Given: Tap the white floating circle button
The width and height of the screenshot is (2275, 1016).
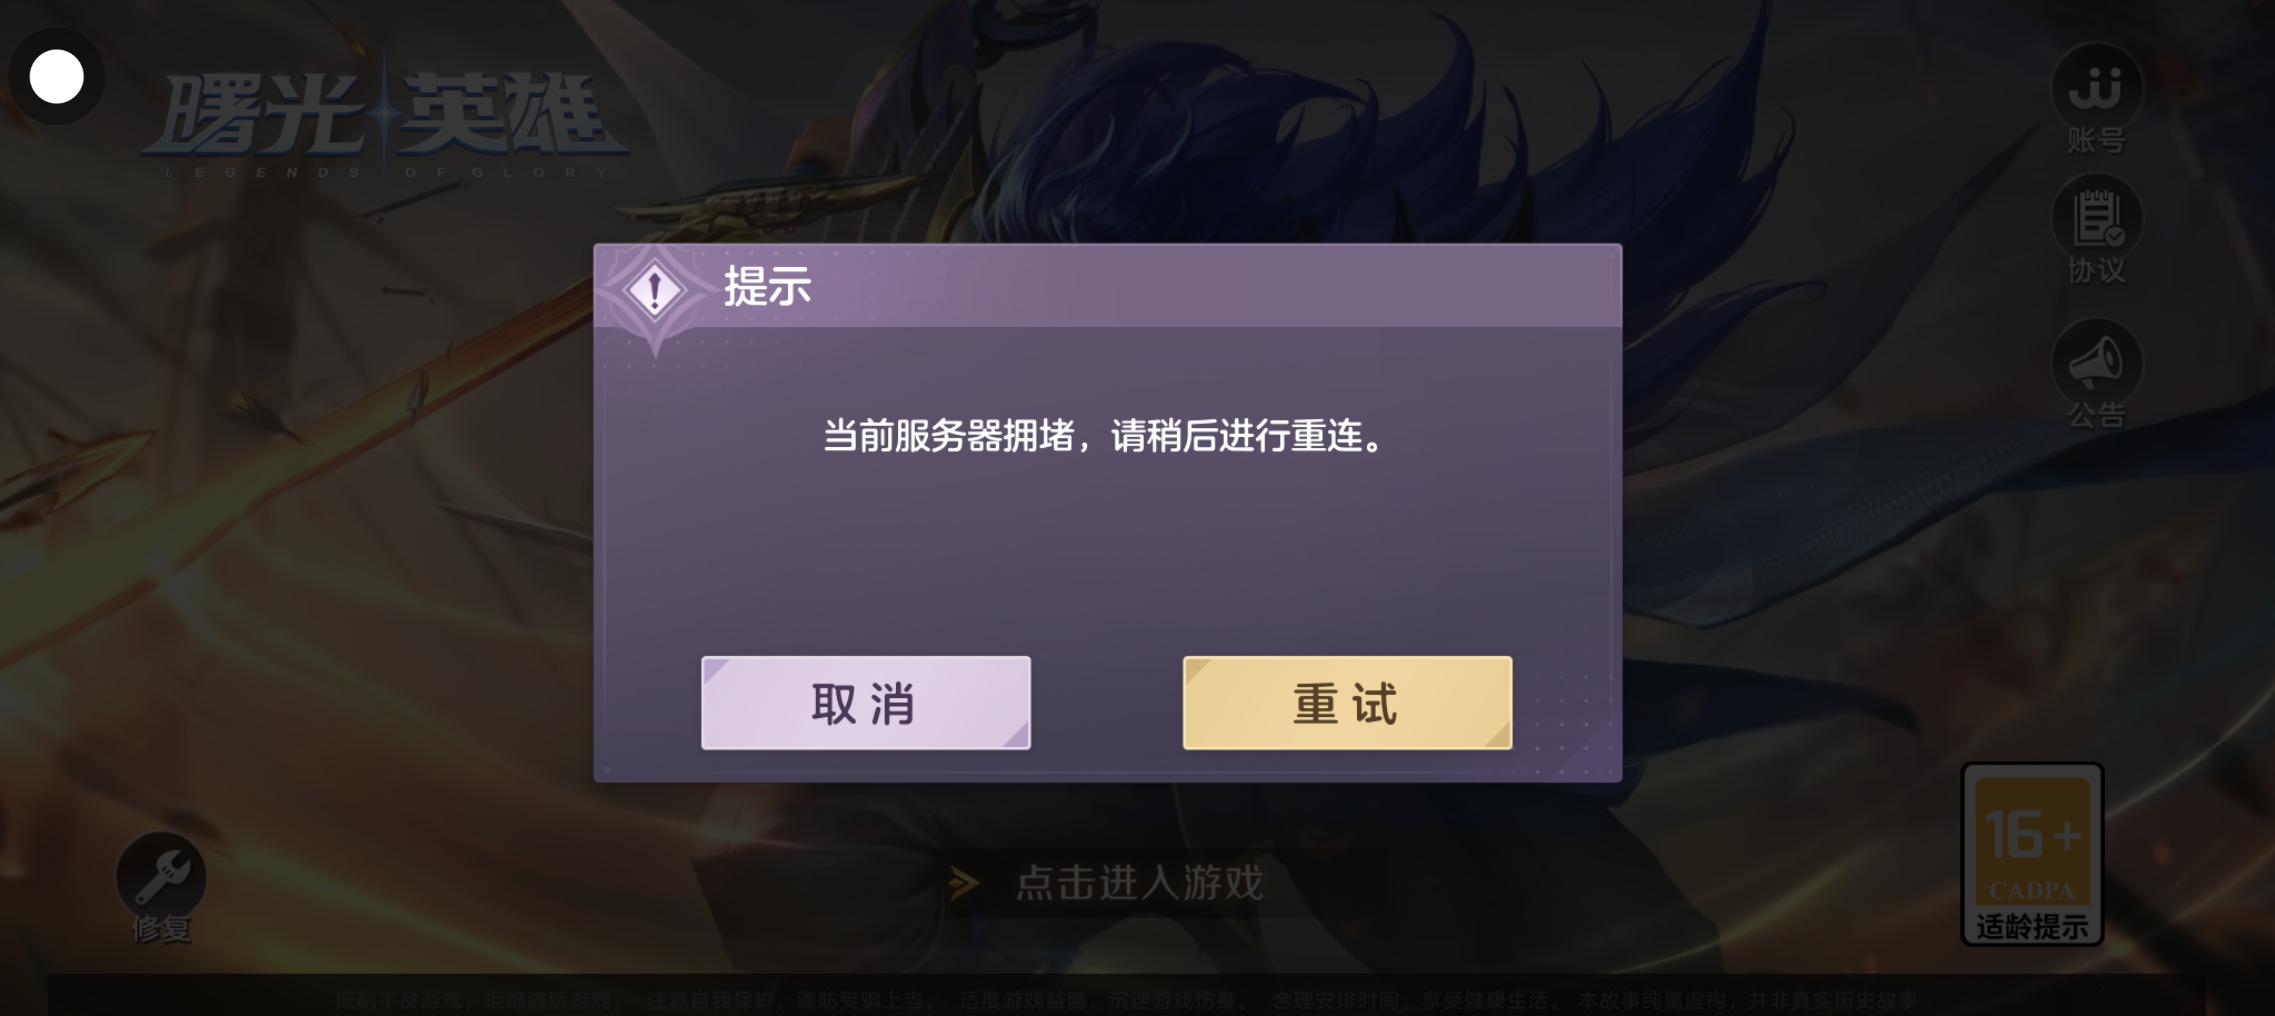Looking at the screenshot, I should (57, 77).
